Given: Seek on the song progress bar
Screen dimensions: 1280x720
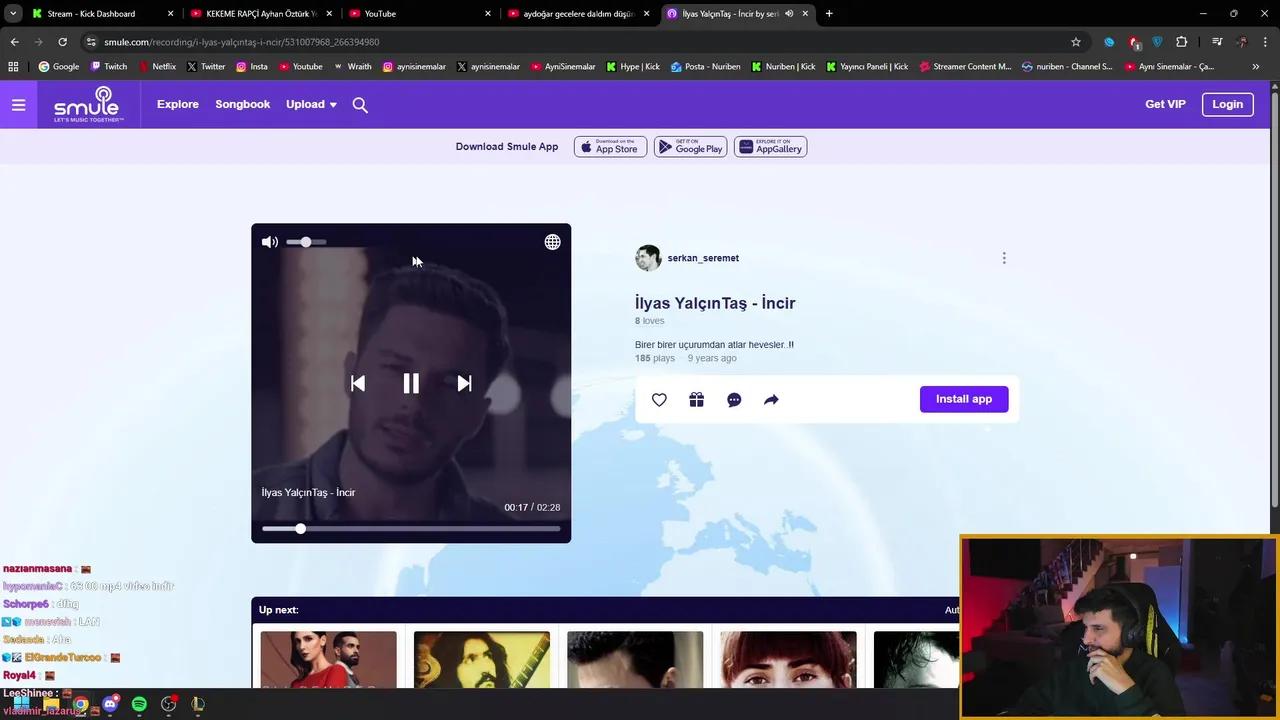Looking at the screenshot, I should click(x=411, y=528).
